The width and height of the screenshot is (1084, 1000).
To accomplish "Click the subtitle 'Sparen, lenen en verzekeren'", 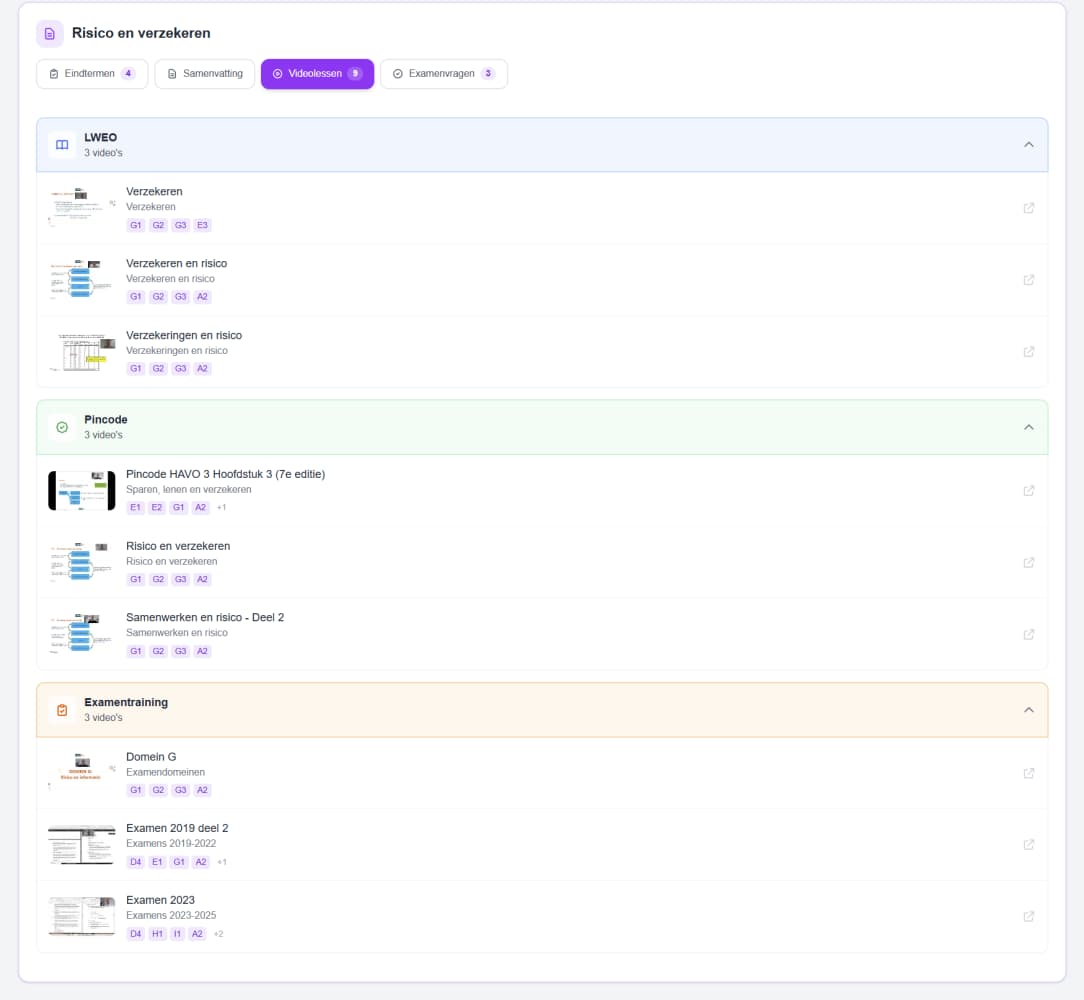I will click(x=189, y=490).
